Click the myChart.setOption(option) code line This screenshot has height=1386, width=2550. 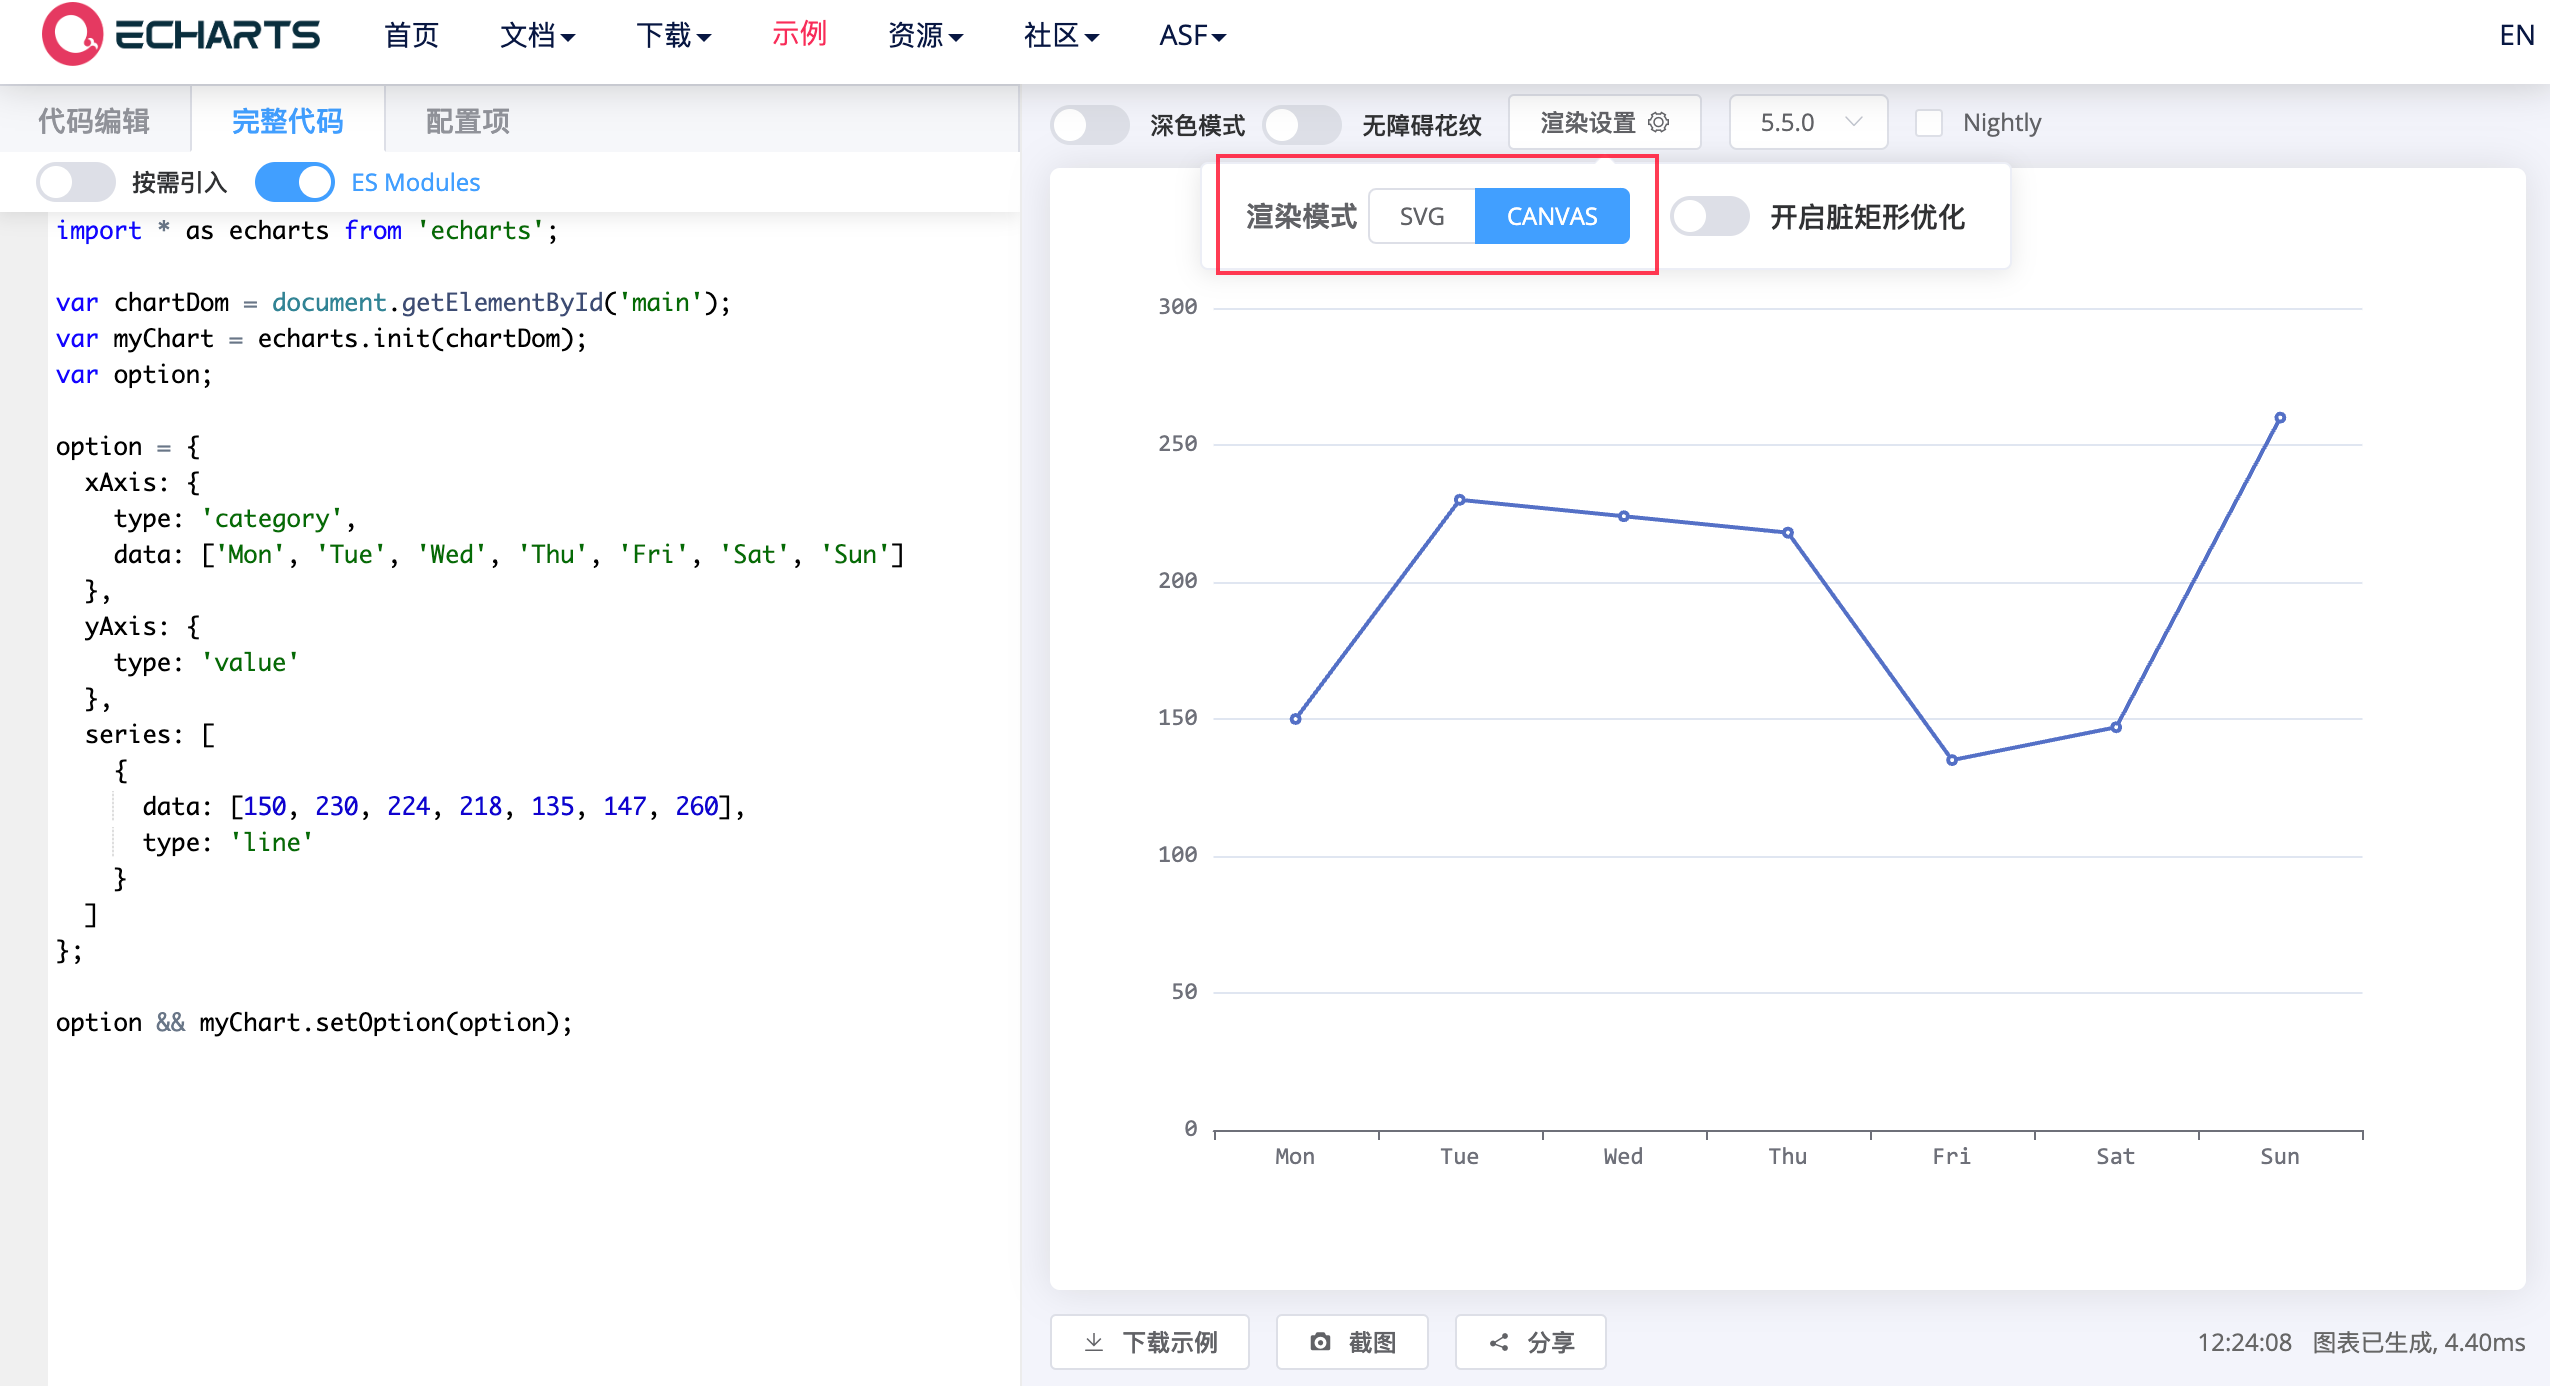[x=314, y=1022]
